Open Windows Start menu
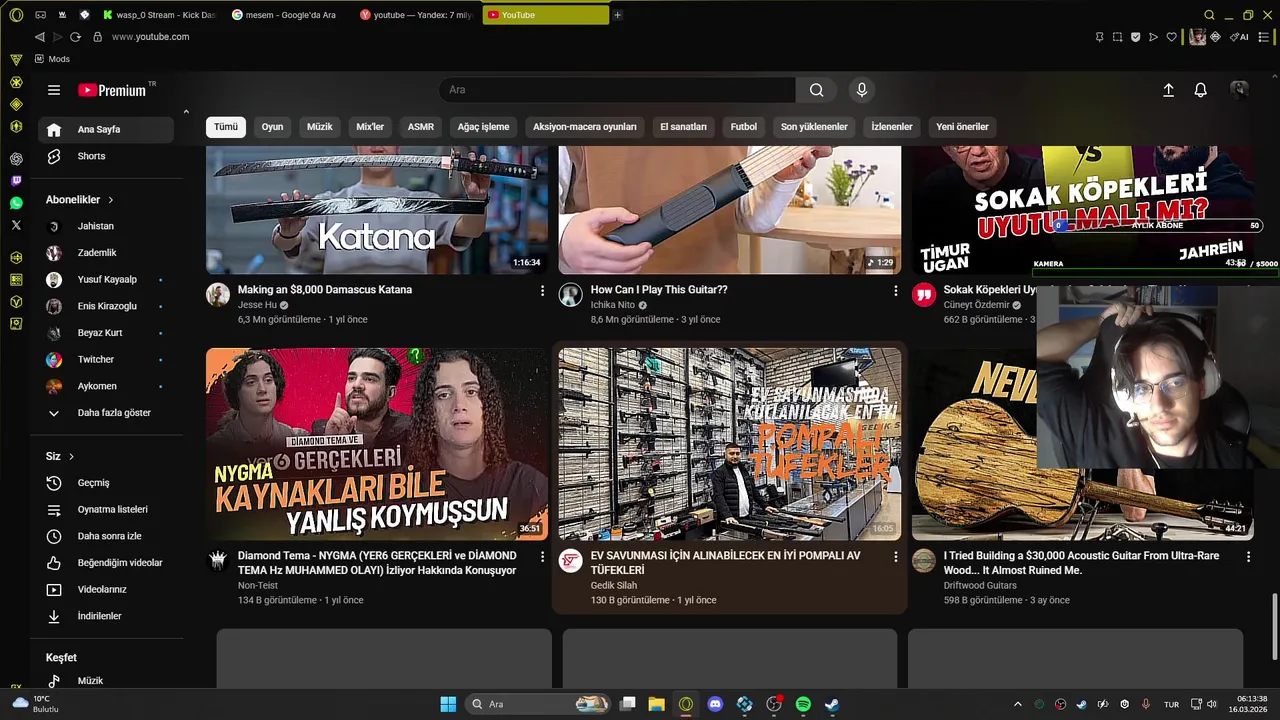 tap(448, 704)
